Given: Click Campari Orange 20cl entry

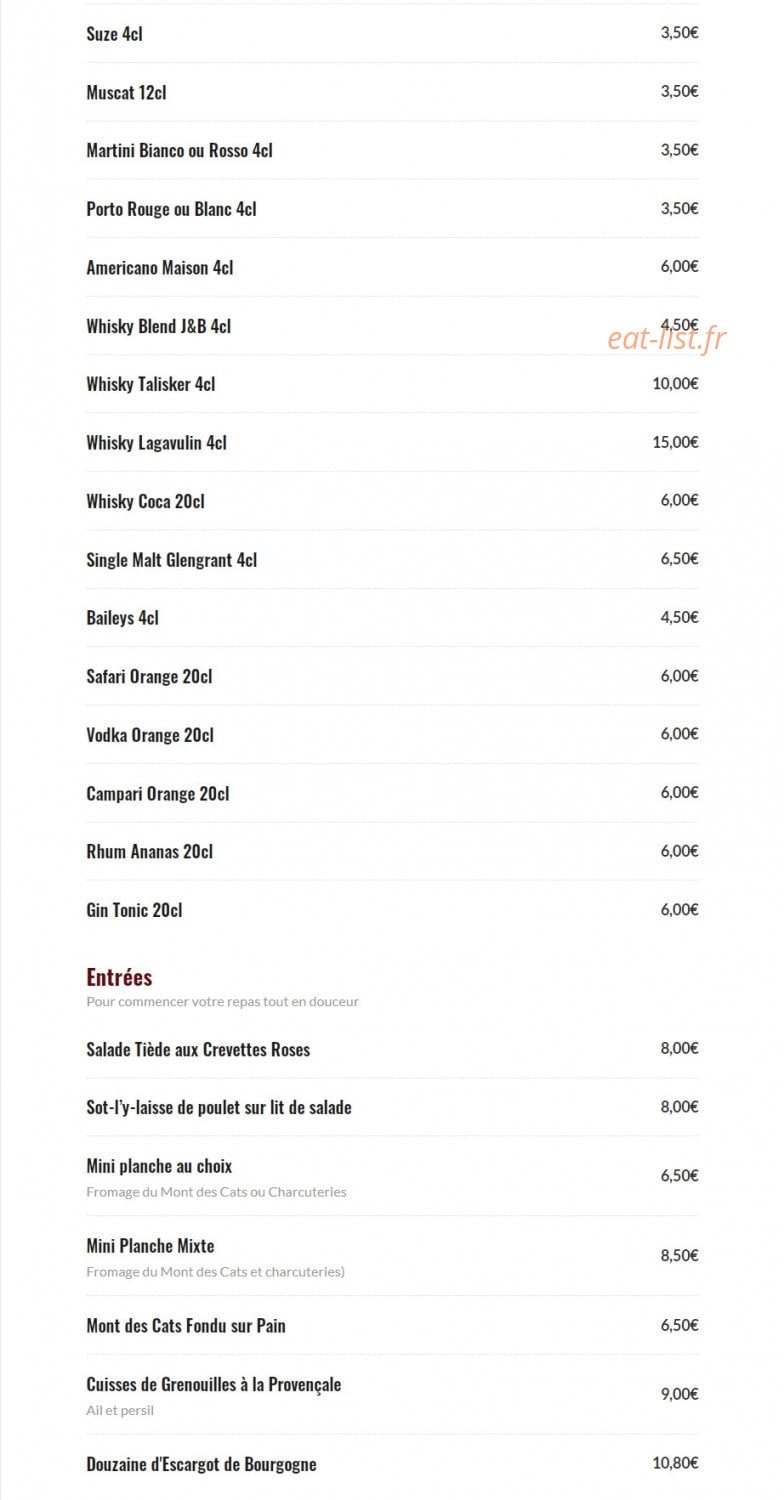Looking at the screenshot, I should point(158,794).
